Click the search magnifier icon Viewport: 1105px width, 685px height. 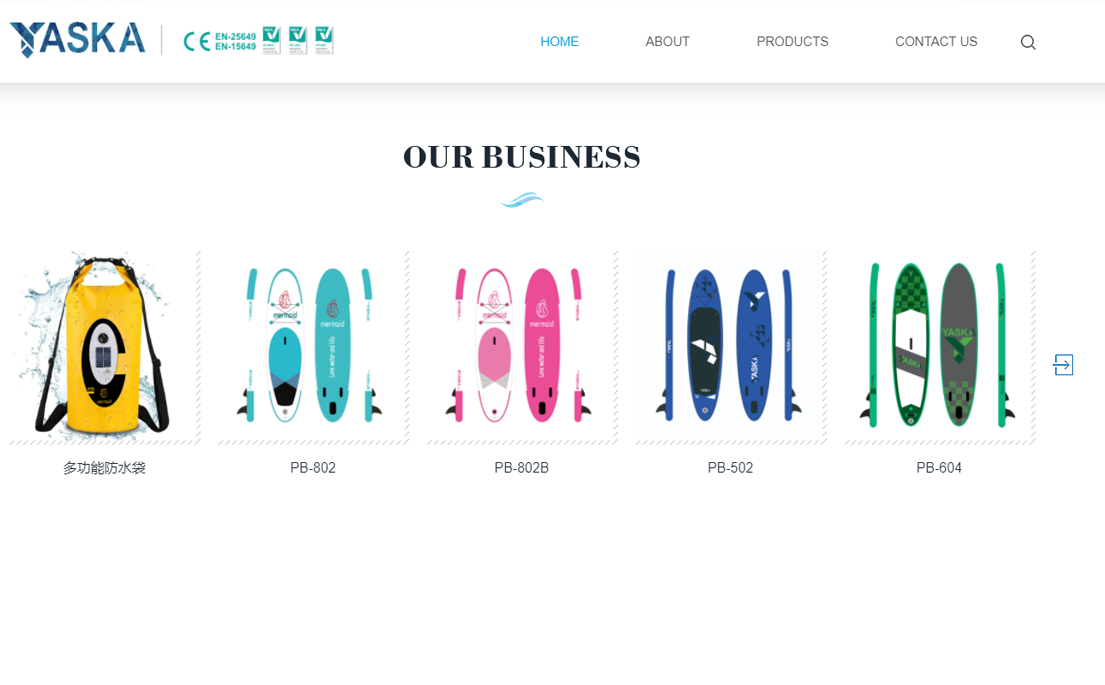1027,42
